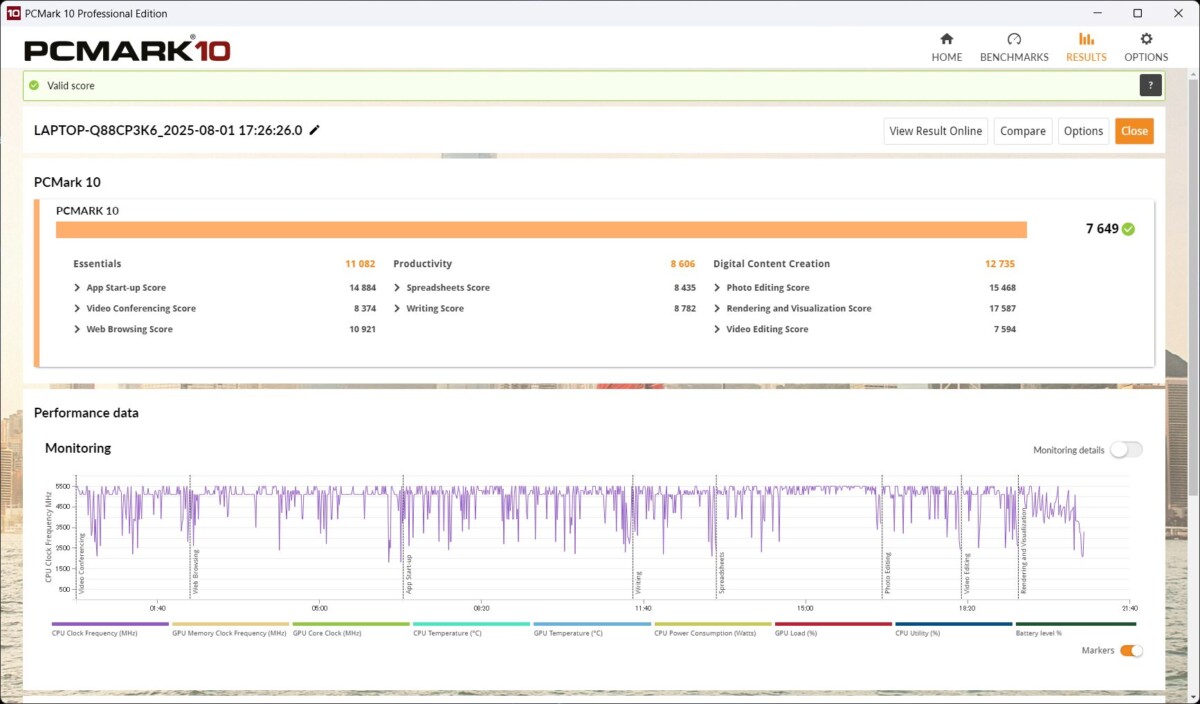Open the Options button beside Compare
This screenshot has width=1200, height=704.
(1083, 131)
